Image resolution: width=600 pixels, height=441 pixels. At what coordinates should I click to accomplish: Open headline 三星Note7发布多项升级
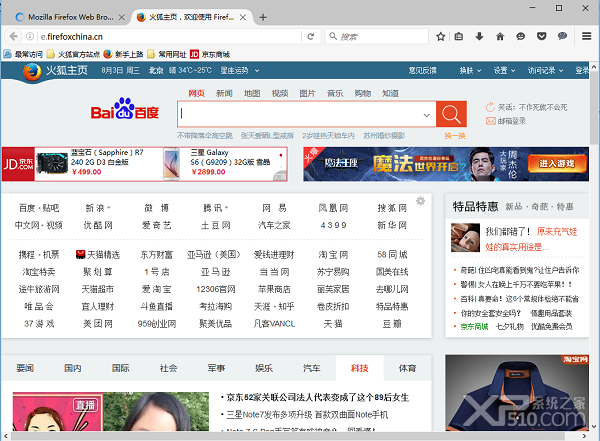coord(307,415)
